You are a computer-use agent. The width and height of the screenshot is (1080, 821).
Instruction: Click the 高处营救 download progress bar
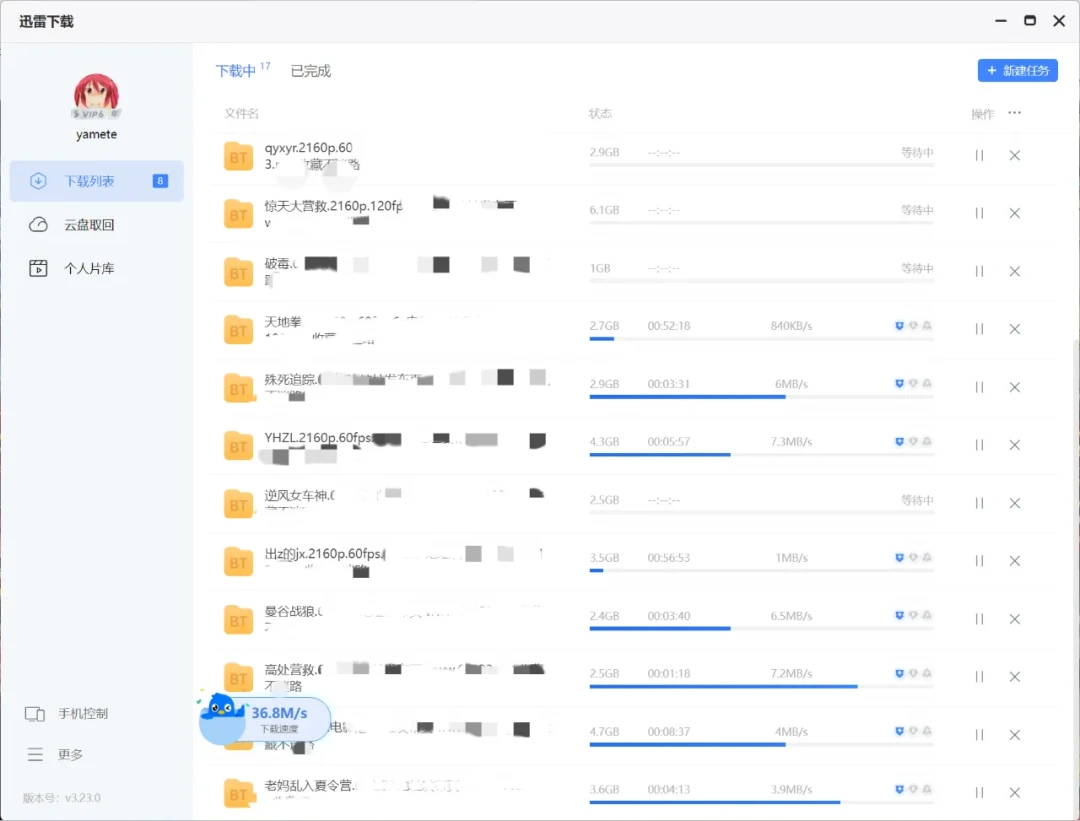point(761,686)
